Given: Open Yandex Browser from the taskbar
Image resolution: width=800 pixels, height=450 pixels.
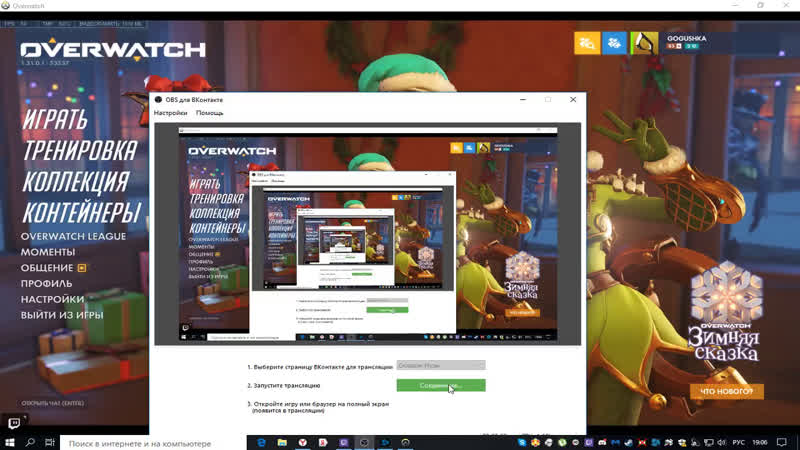Looking at the screenshot, I should [303, 442].
